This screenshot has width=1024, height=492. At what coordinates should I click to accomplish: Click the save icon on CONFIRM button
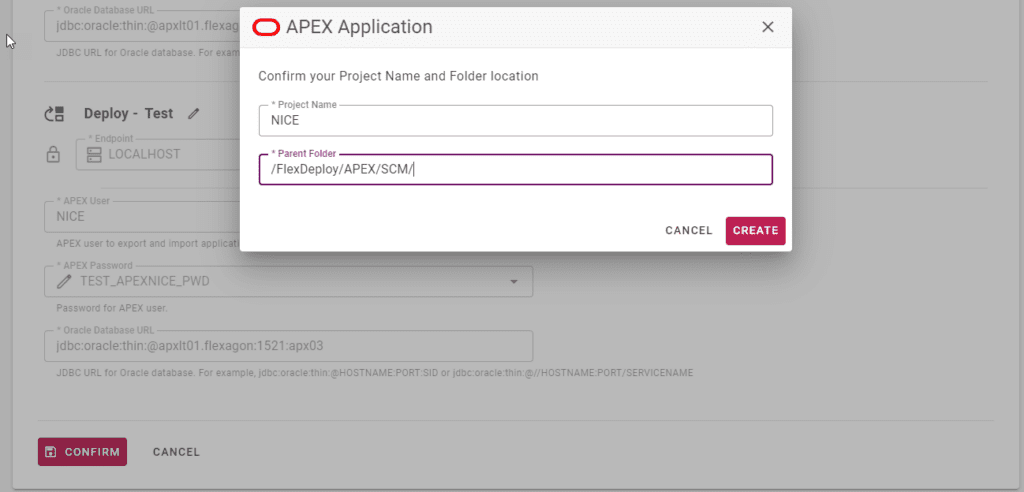point(50,452)
